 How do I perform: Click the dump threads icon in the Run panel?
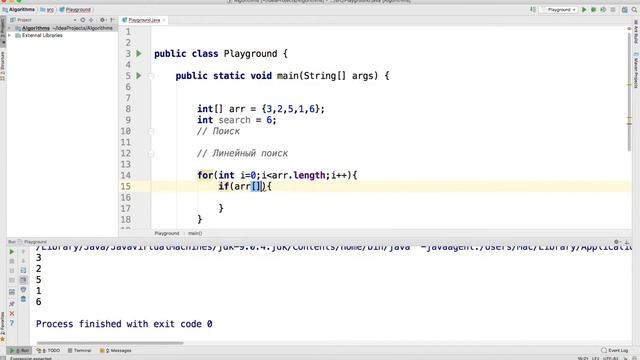12,280
